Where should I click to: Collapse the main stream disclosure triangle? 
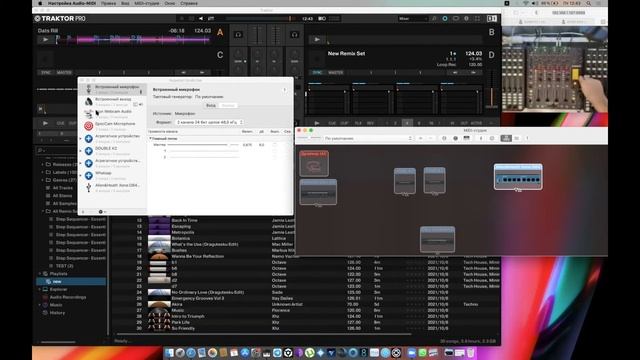pos(151,138)
